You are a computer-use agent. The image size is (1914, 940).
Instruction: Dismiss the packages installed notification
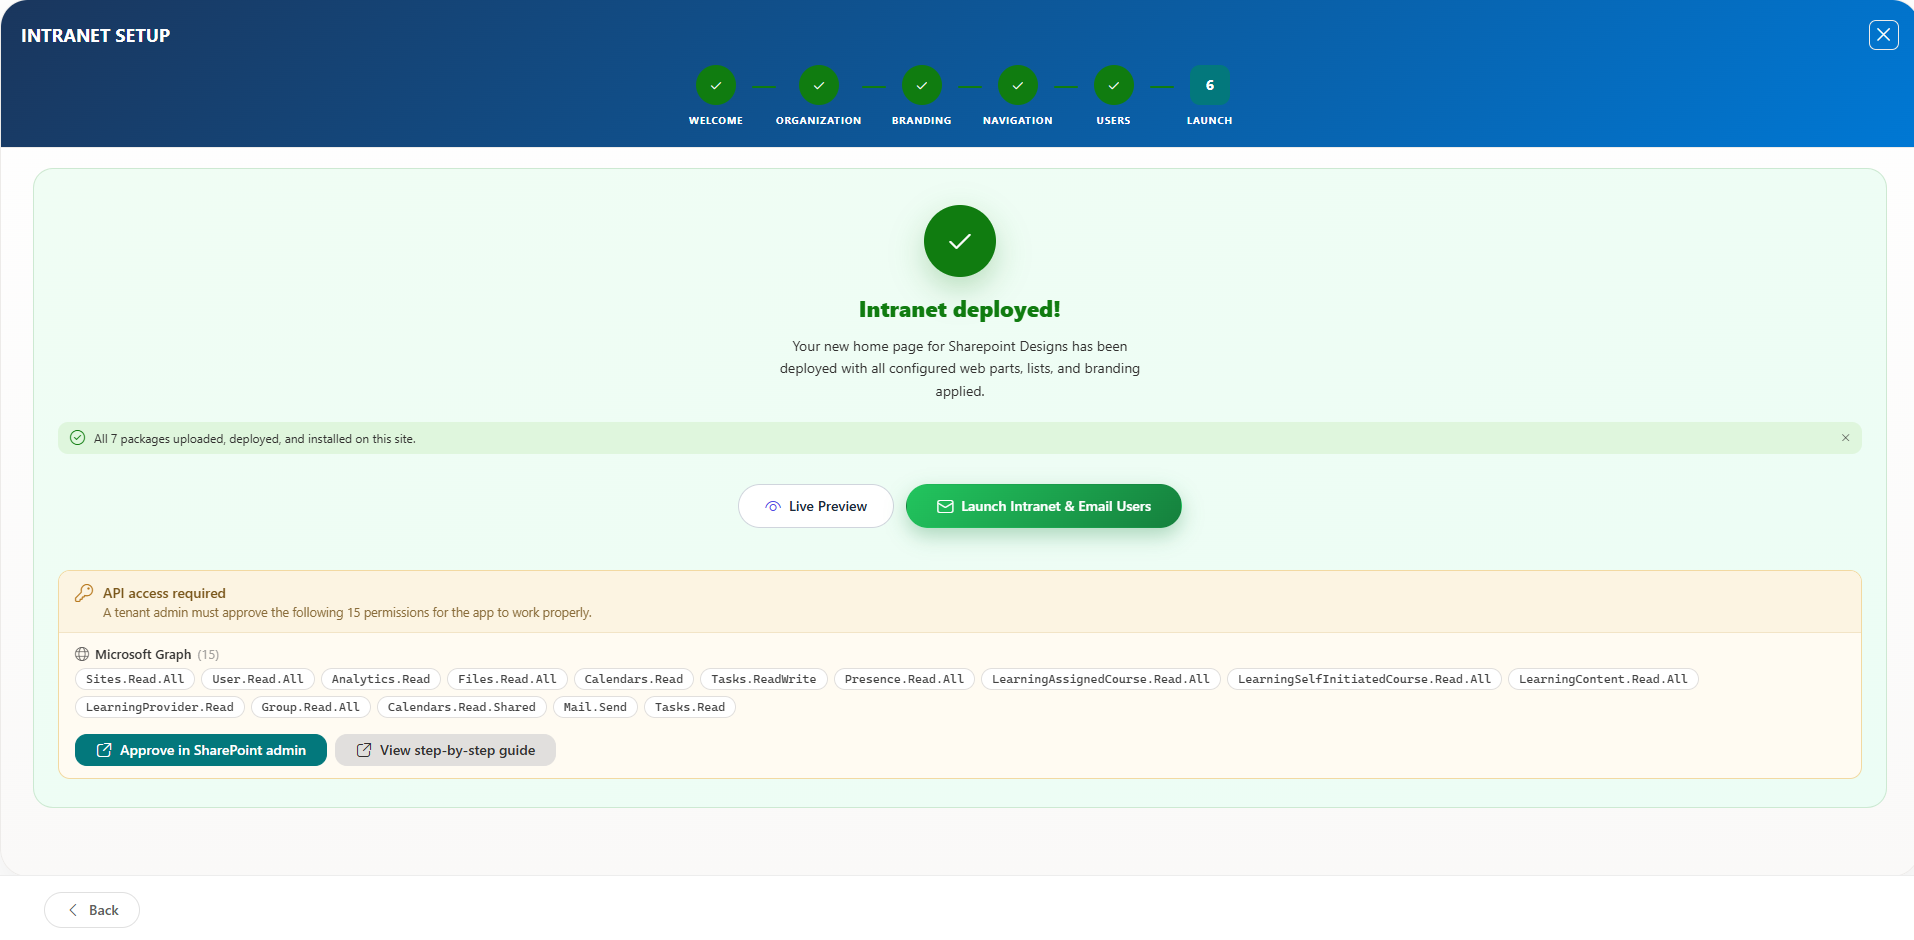[1846, 438]
